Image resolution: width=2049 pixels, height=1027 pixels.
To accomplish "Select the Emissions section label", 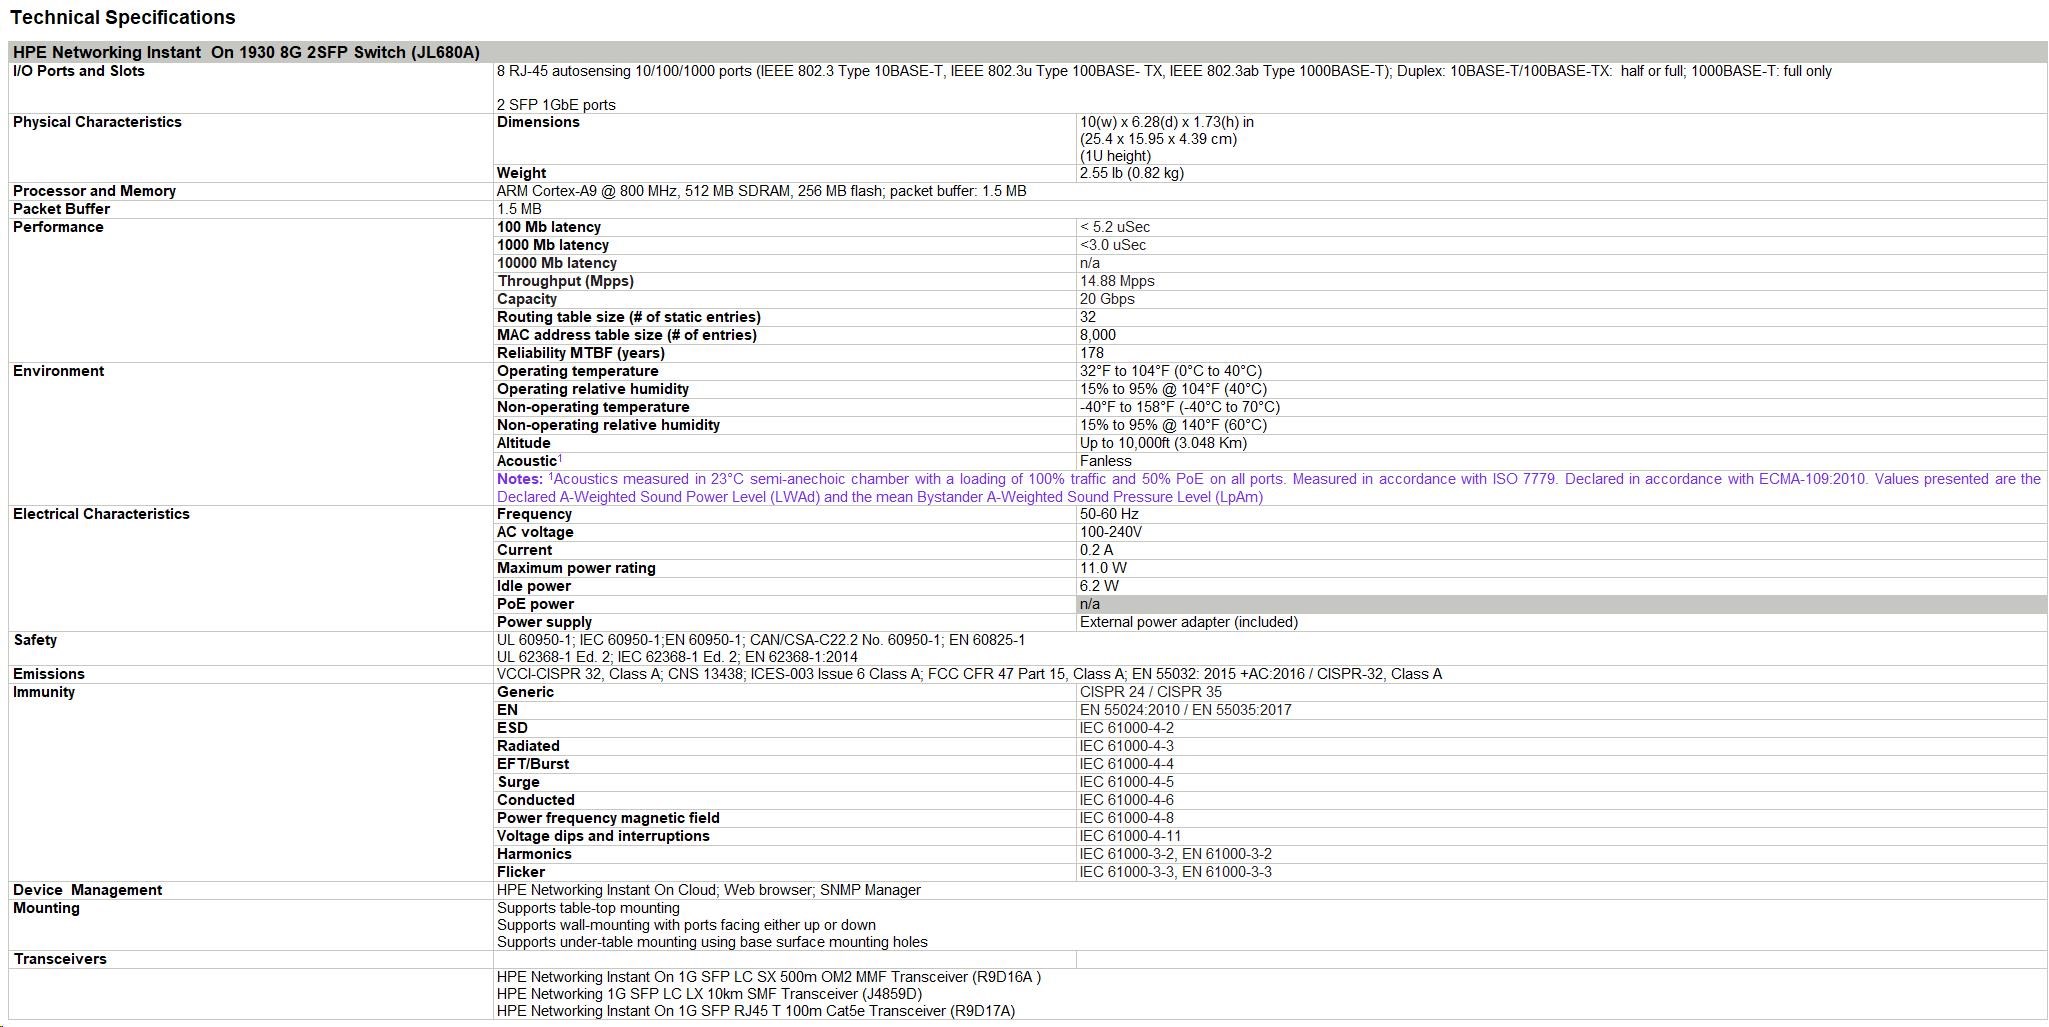I will point(49,674).
